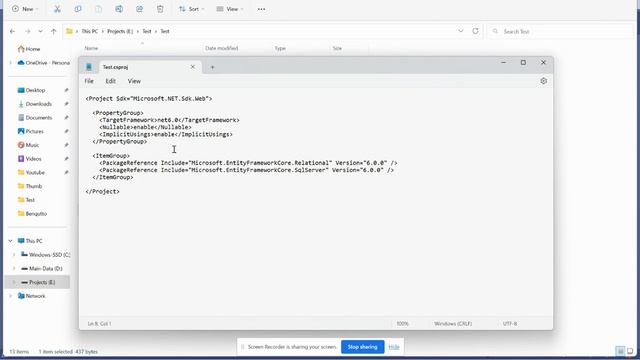Open Benquito folder in navigation pane
Viewport: 640px width, 360px height.
click(32, 214)
